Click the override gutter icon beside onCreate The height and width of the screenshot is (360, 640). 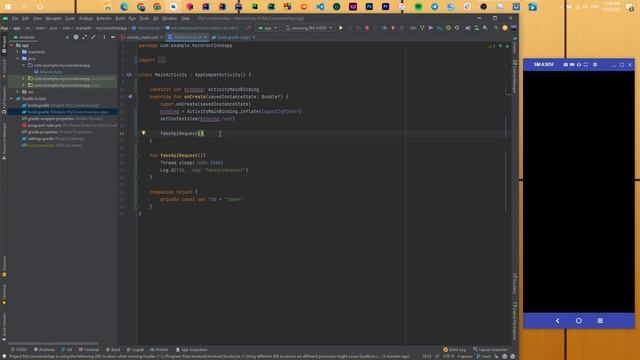pos(130,97)
